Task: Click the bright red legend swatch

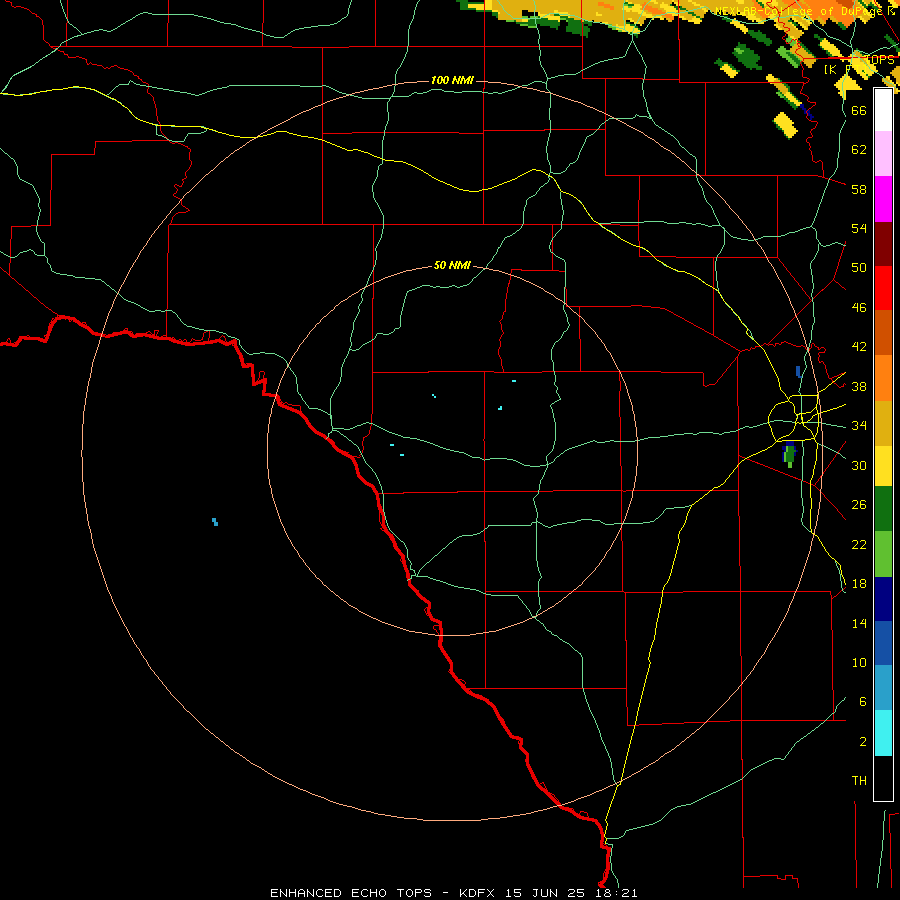Action: pyautogui.click(x=883, y=288)
